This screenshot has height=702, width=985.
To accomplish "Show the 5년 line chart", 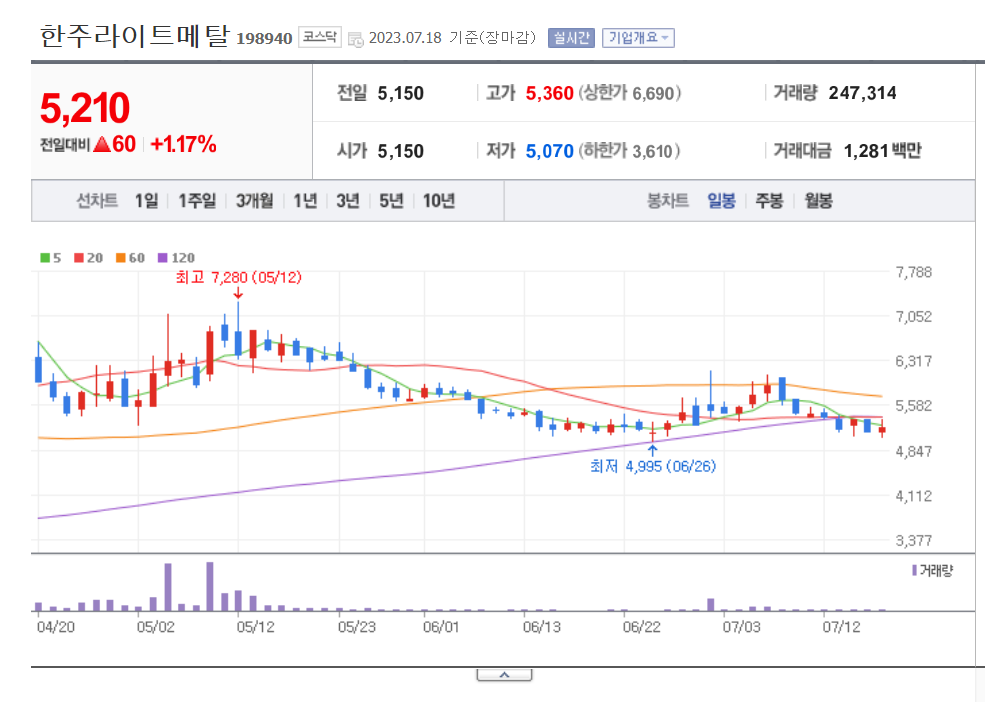I will tap(391, 201).
